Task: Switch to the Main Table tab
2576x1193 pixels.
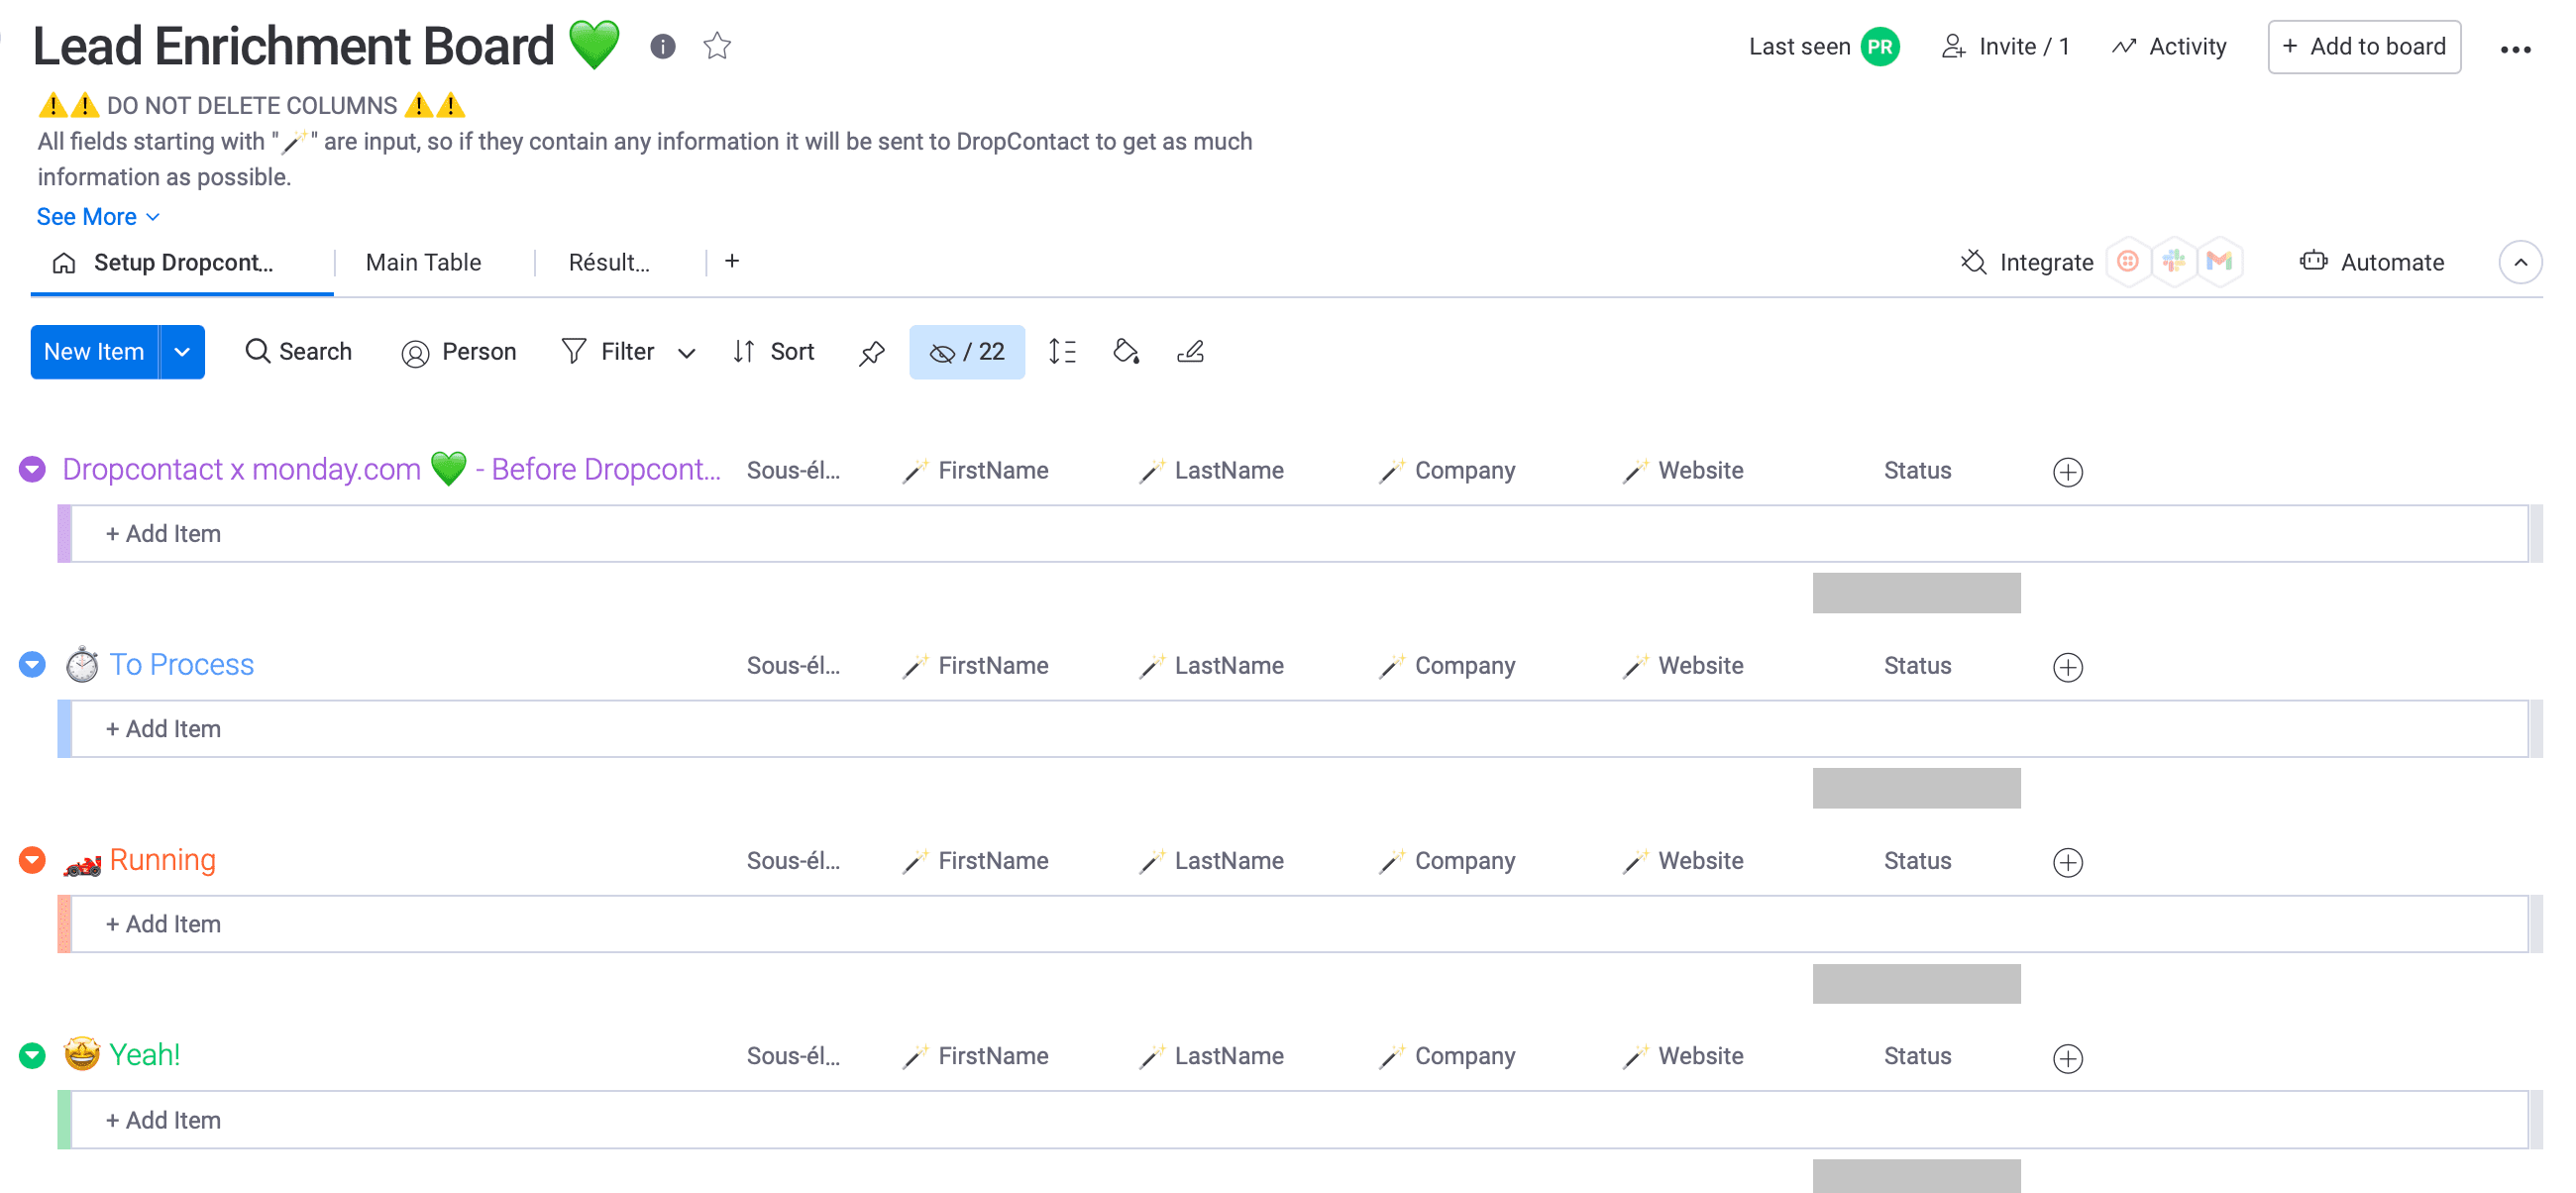Action: point(423,263)
